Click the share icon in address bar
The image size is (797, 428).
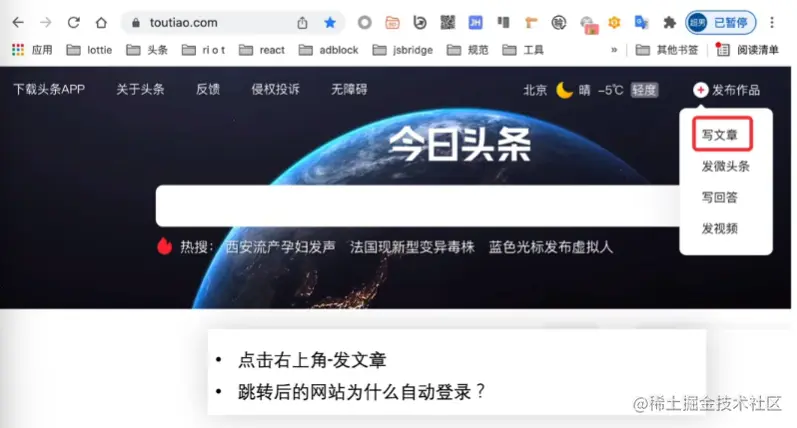tap(302, 23)
